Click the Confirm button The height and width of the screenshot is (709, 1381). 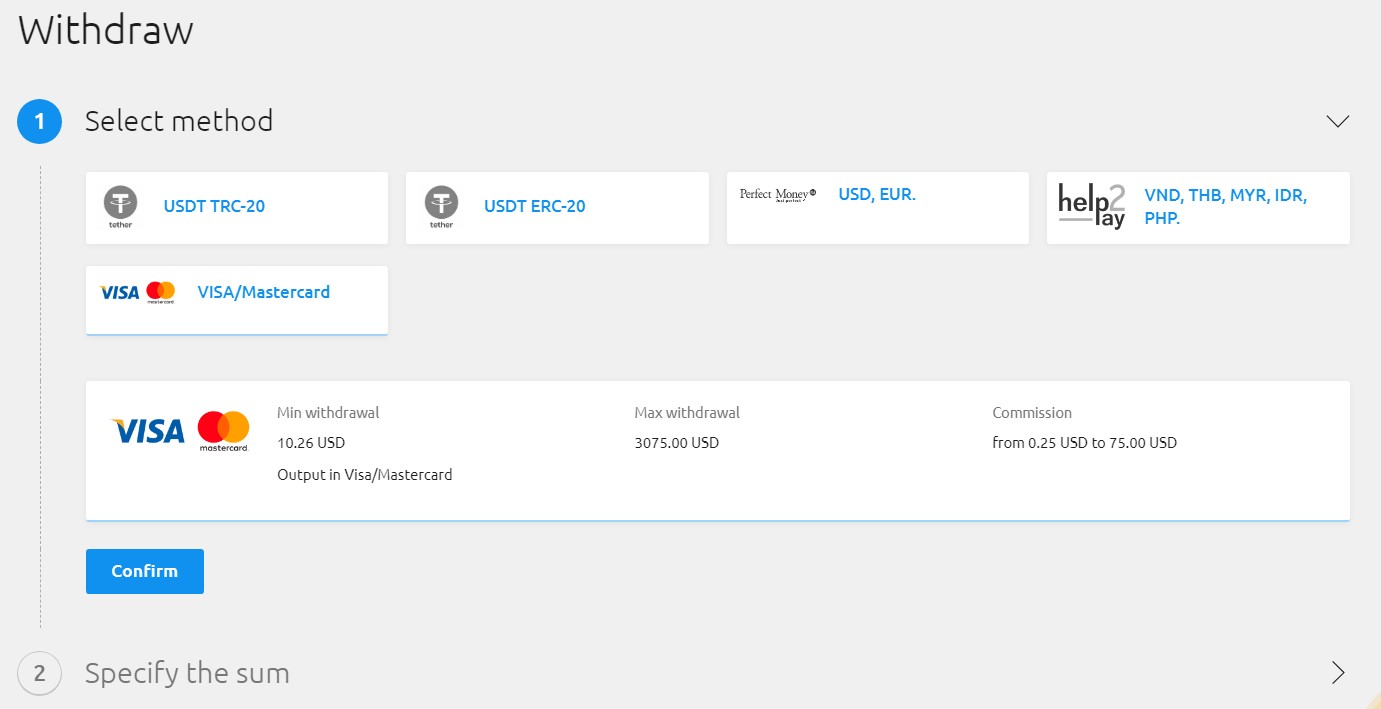145,571
